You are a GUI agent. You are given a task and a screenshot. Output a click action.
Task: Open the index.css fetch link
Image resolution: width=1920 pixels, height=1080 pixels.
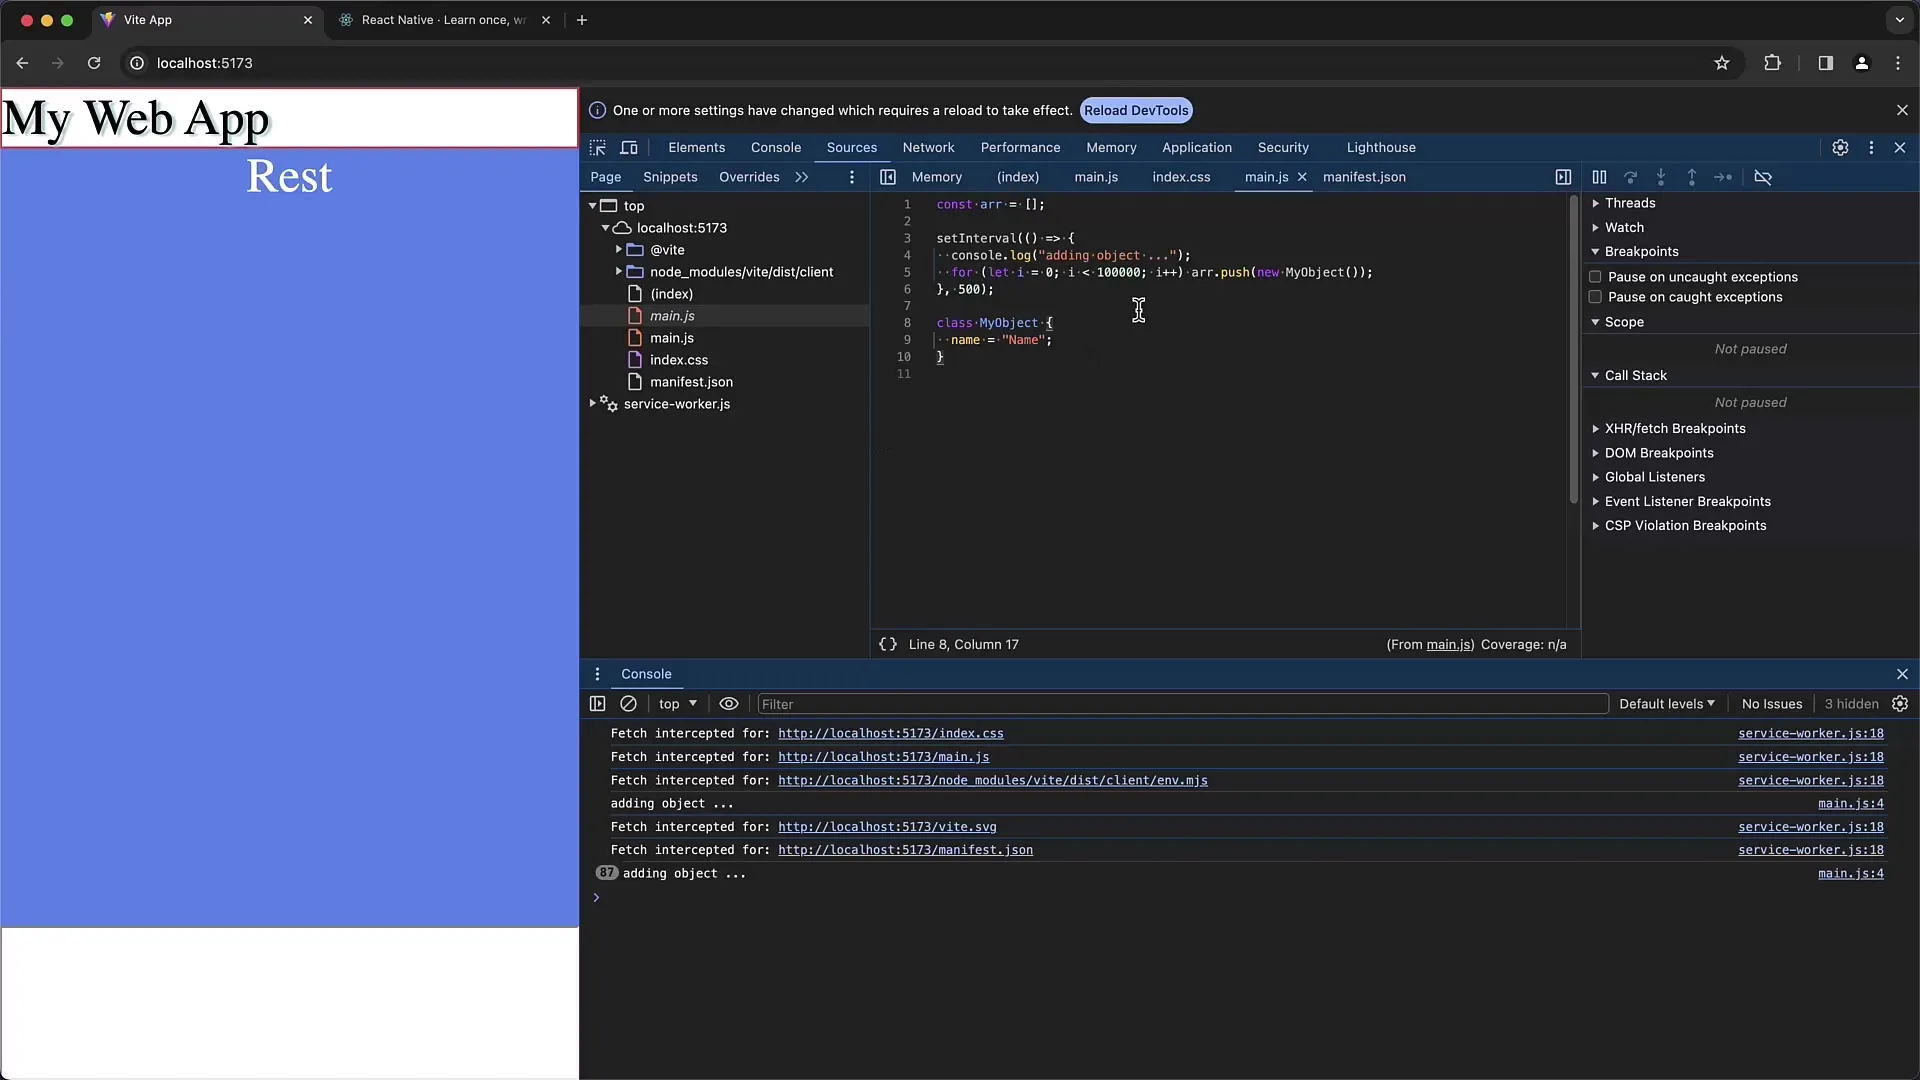click(890, 734)
